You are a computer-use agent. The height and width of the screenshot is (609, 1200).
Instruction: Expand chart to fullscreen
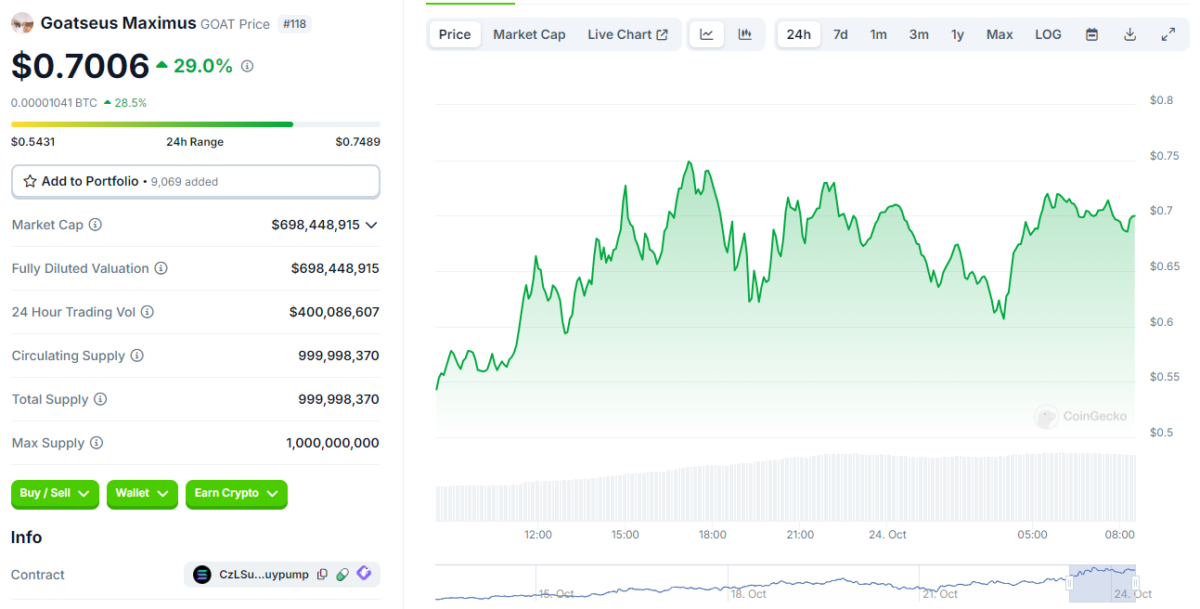coord(1168,34)
